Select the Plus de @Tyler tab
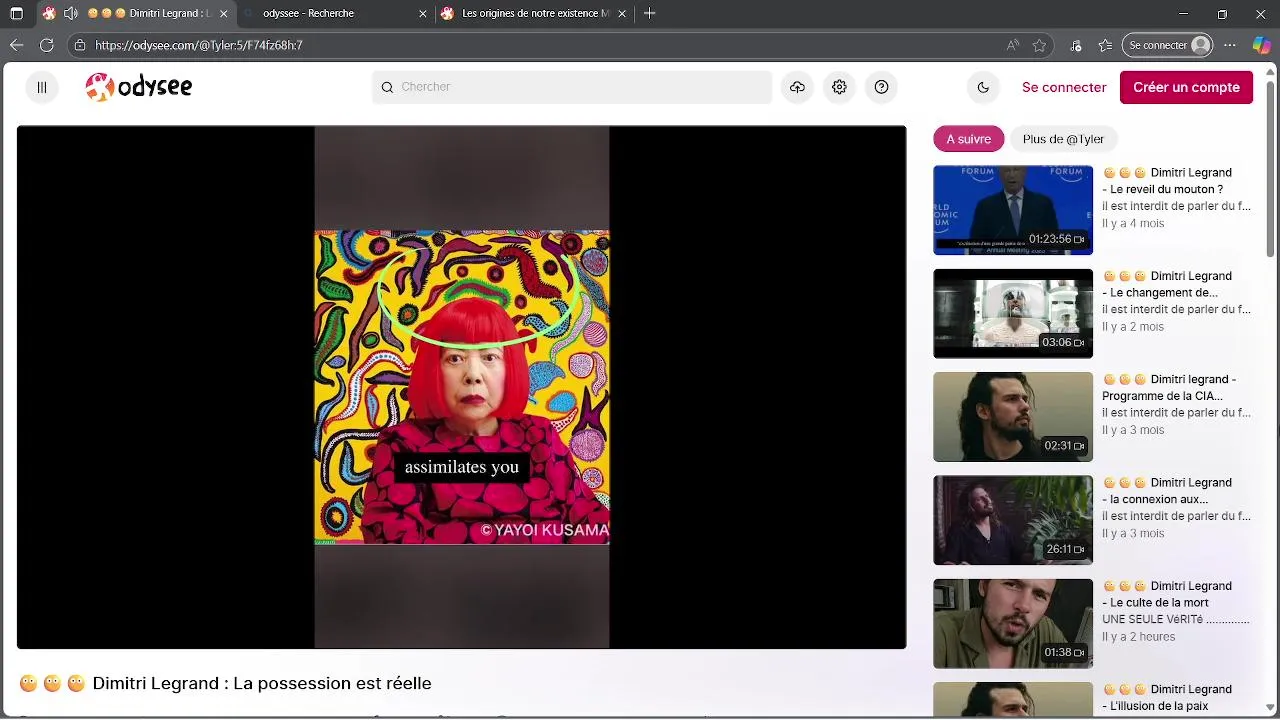This screenshot has width=1280, height=720. click(x=1063, y=139)
